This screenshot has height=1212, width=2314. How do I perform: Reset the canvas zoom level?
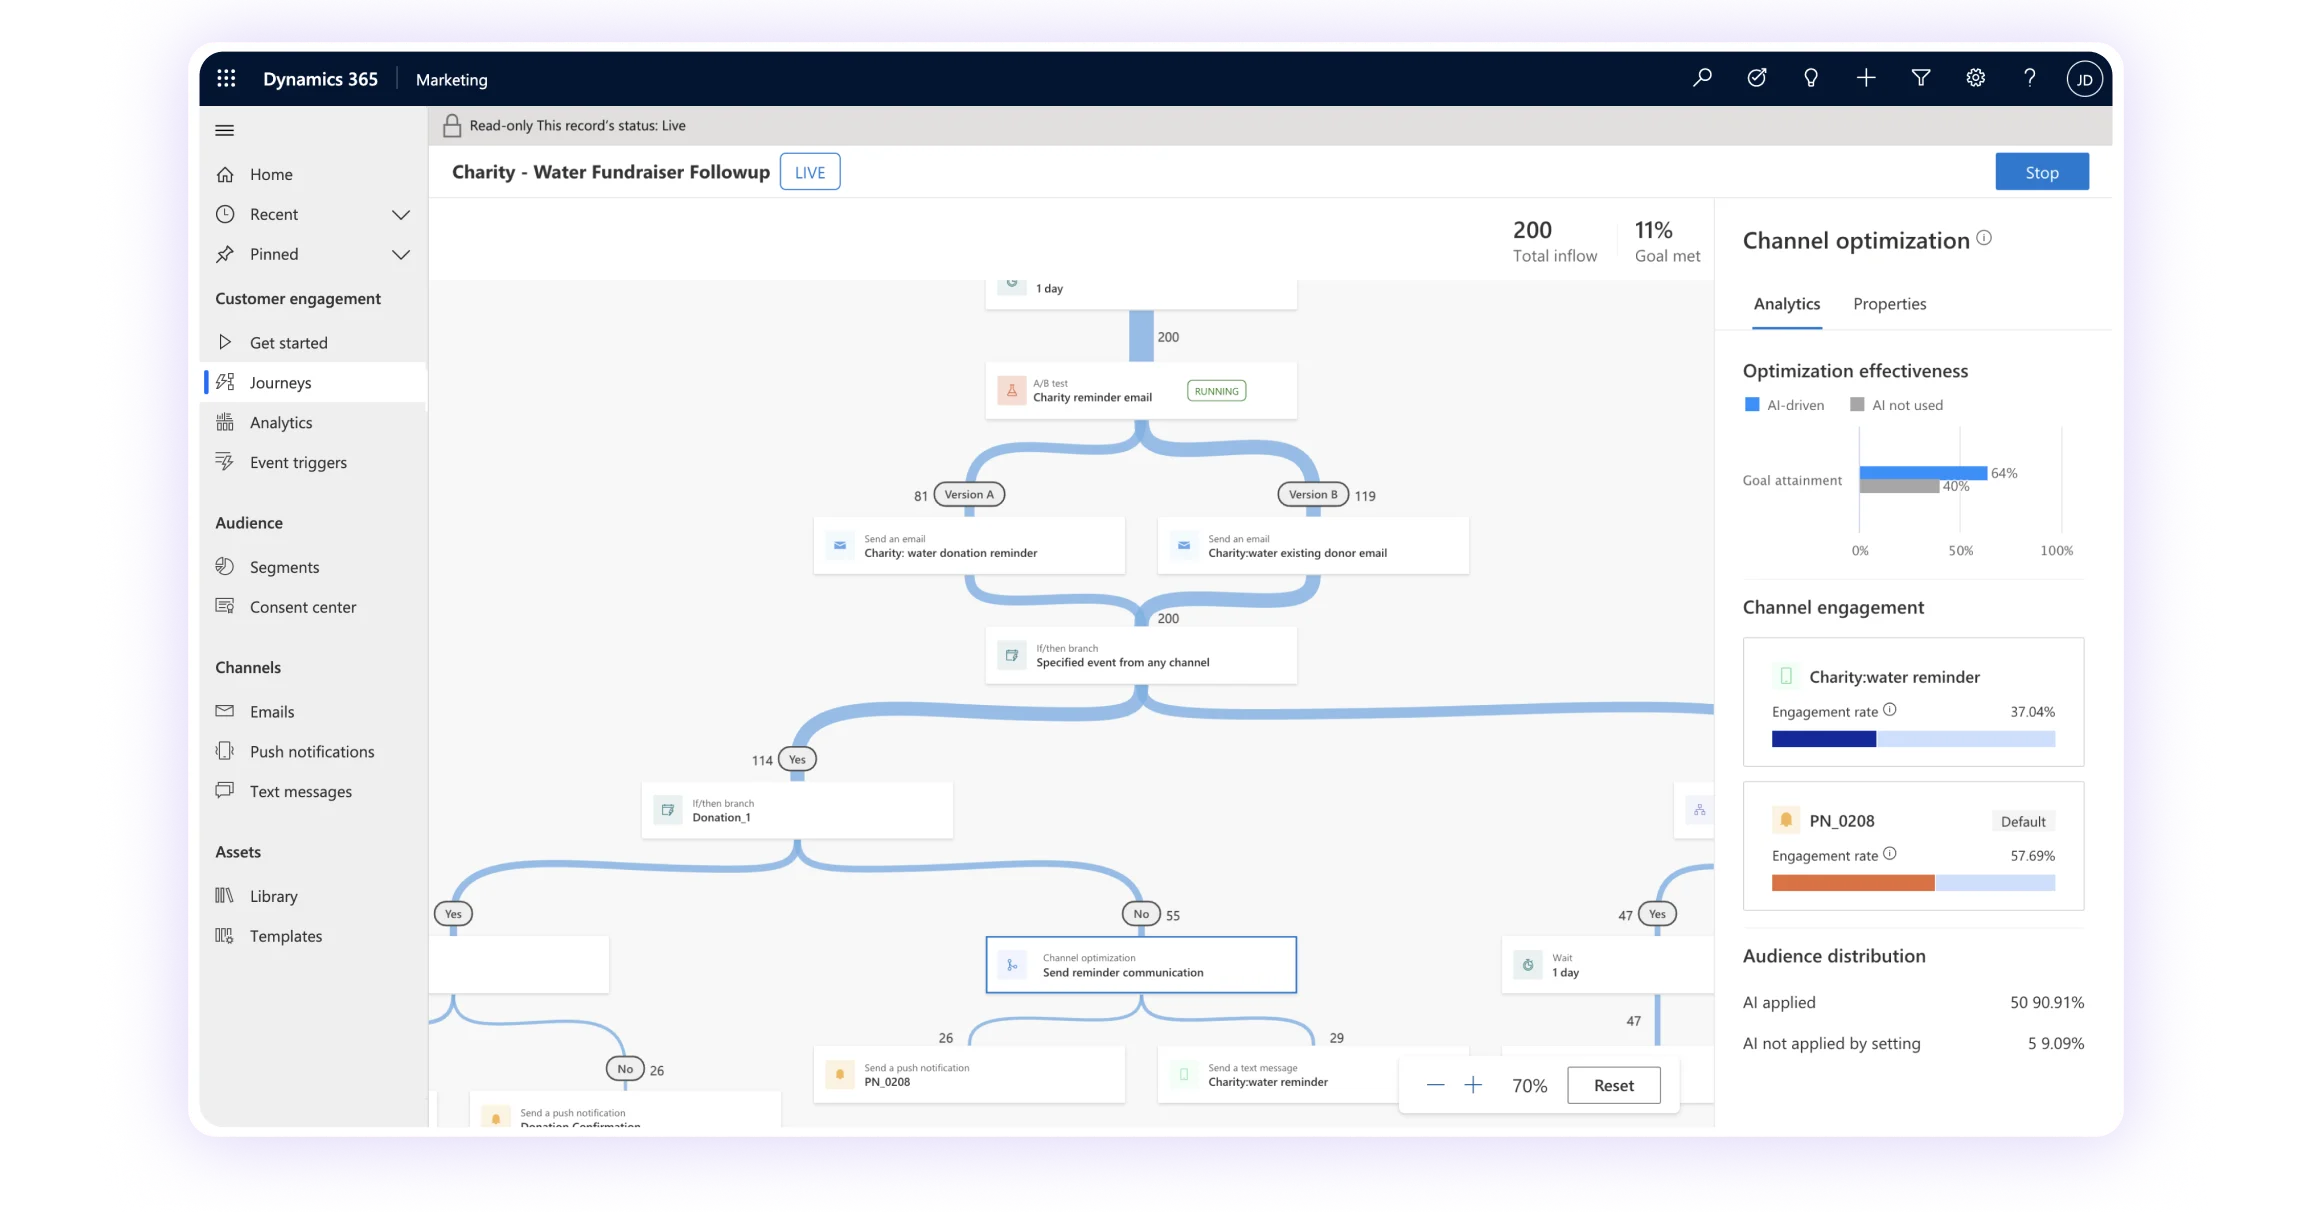(x=1613, y=1085)
